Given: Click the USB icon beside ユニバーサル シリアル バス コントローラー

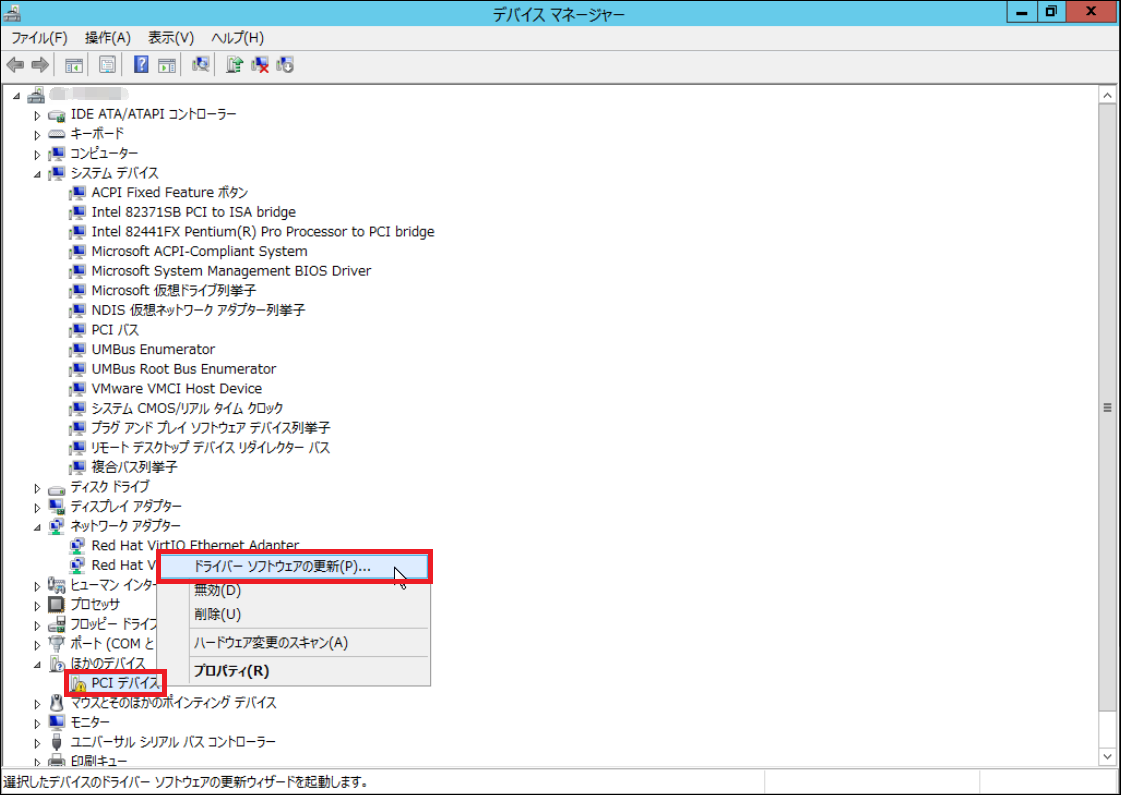Looking at the screenshot, I should coord(57,742).
